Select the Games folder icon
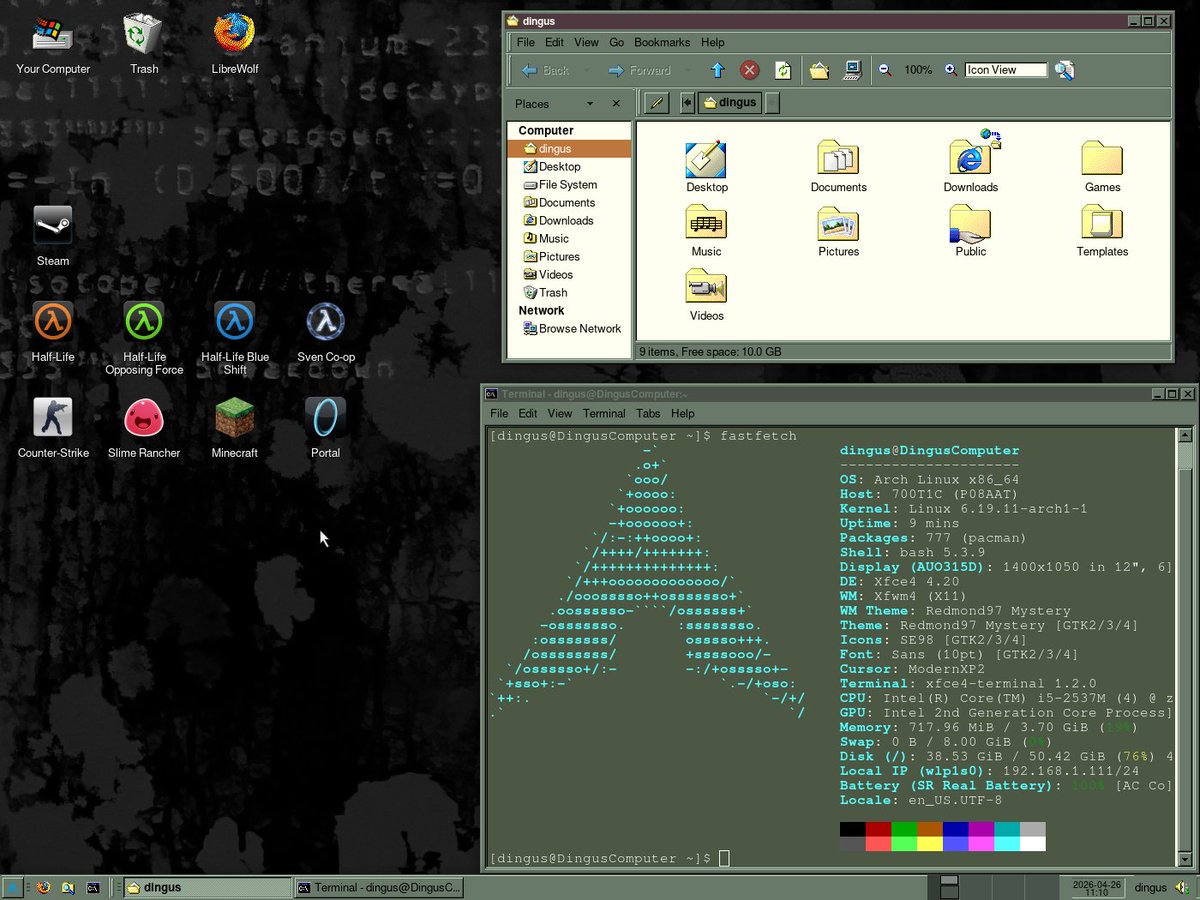 coord(1103,167)
